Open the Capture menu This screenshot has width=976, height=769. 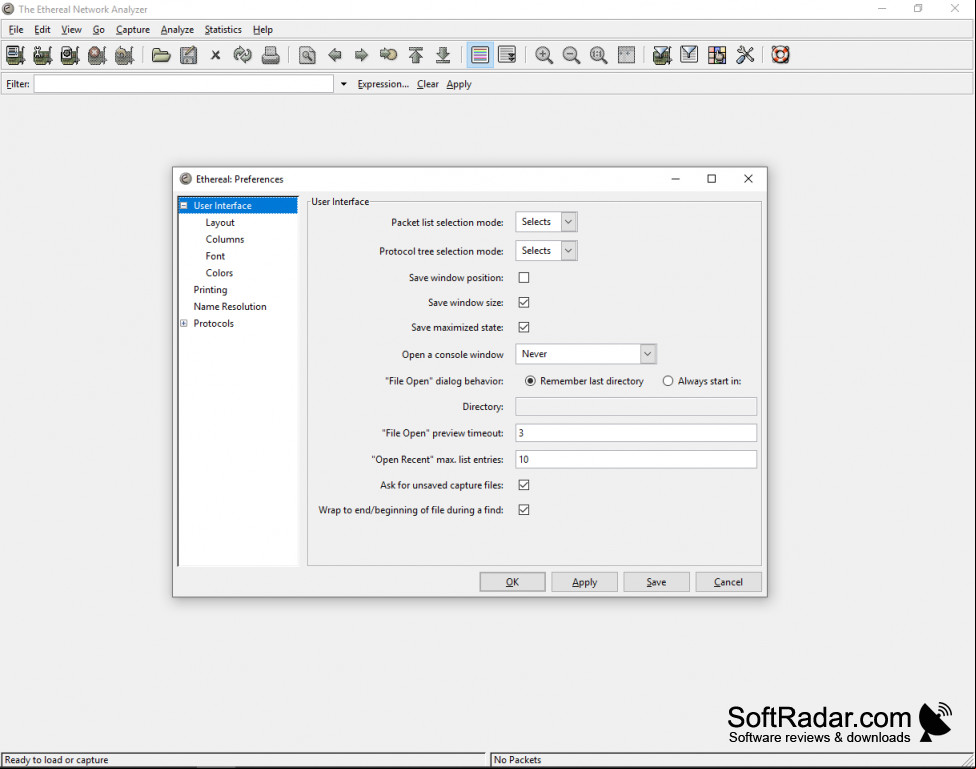(x=133, y=30)
